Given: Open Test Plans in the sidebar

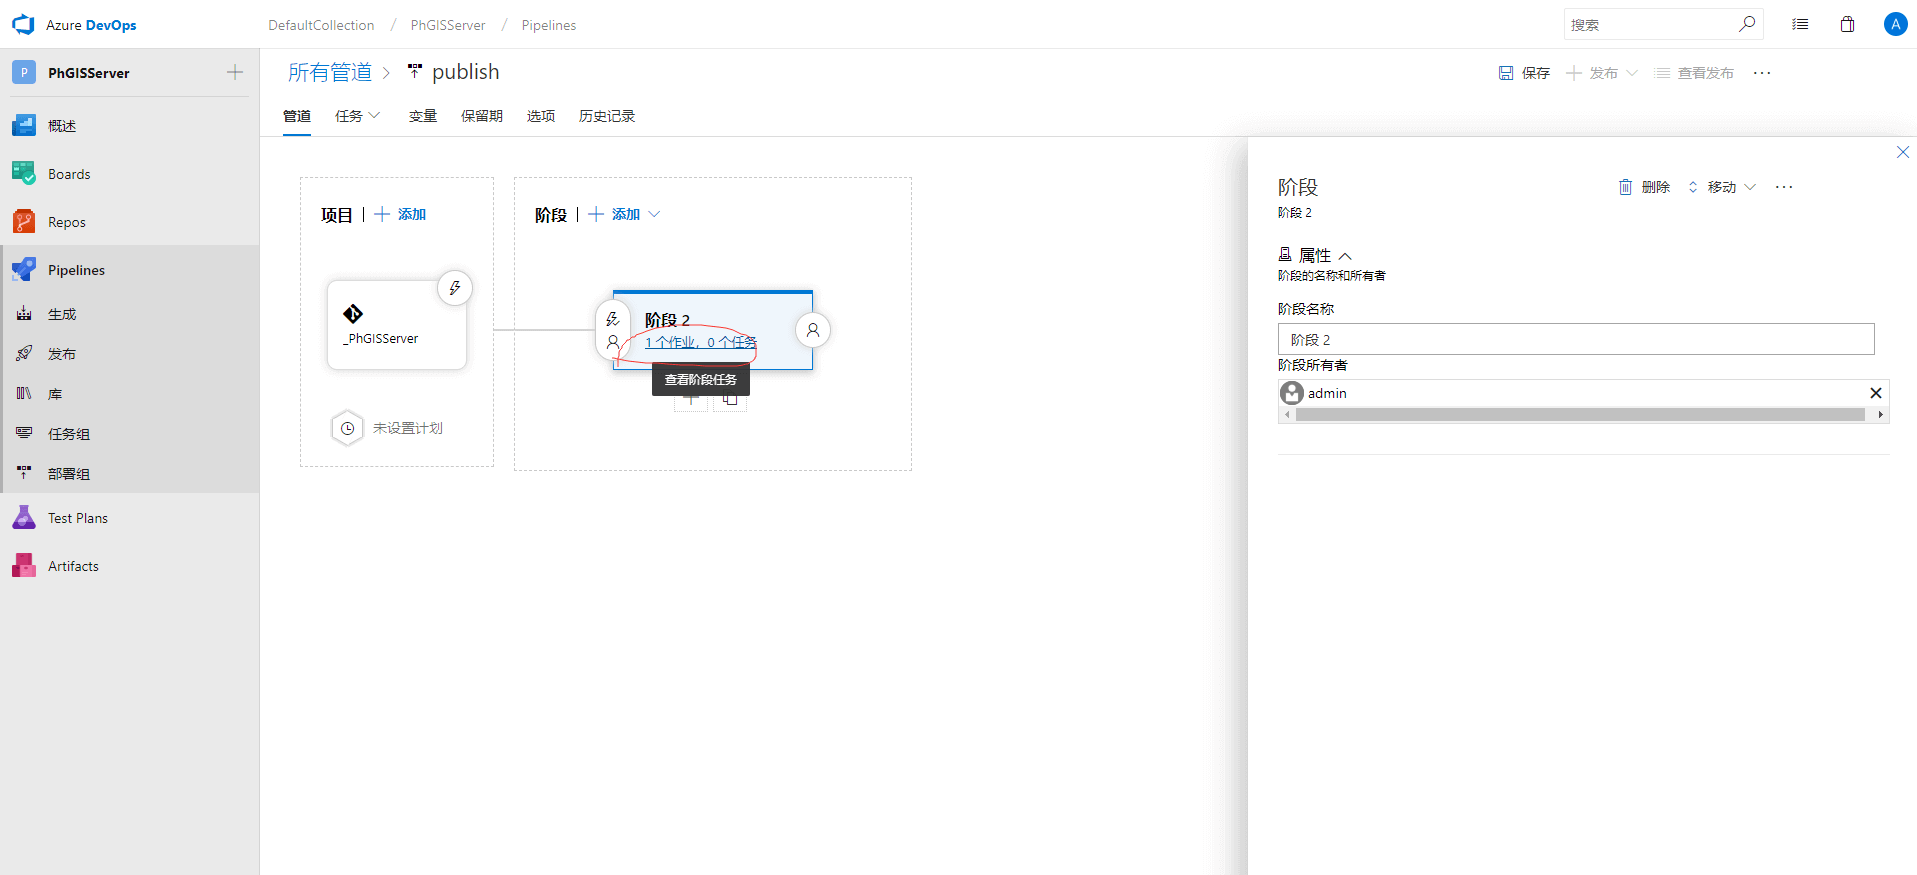Looking at the screenshot, I should 78,518.
